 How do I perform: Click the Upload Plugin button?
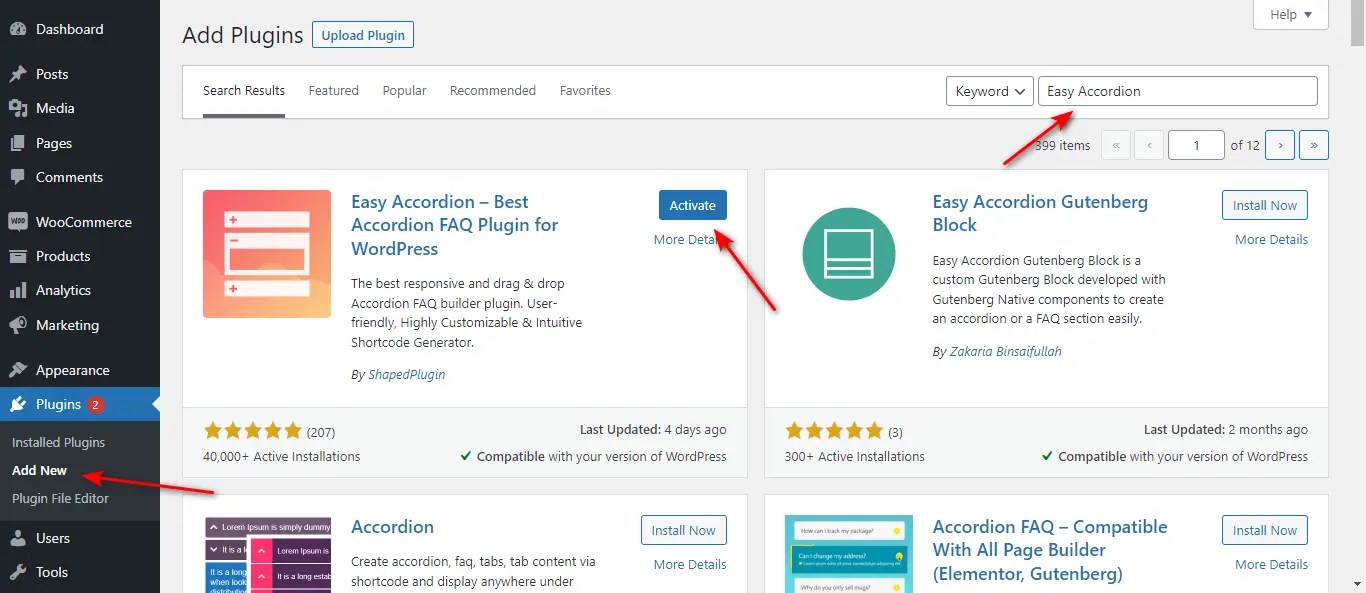coord(362,34)
